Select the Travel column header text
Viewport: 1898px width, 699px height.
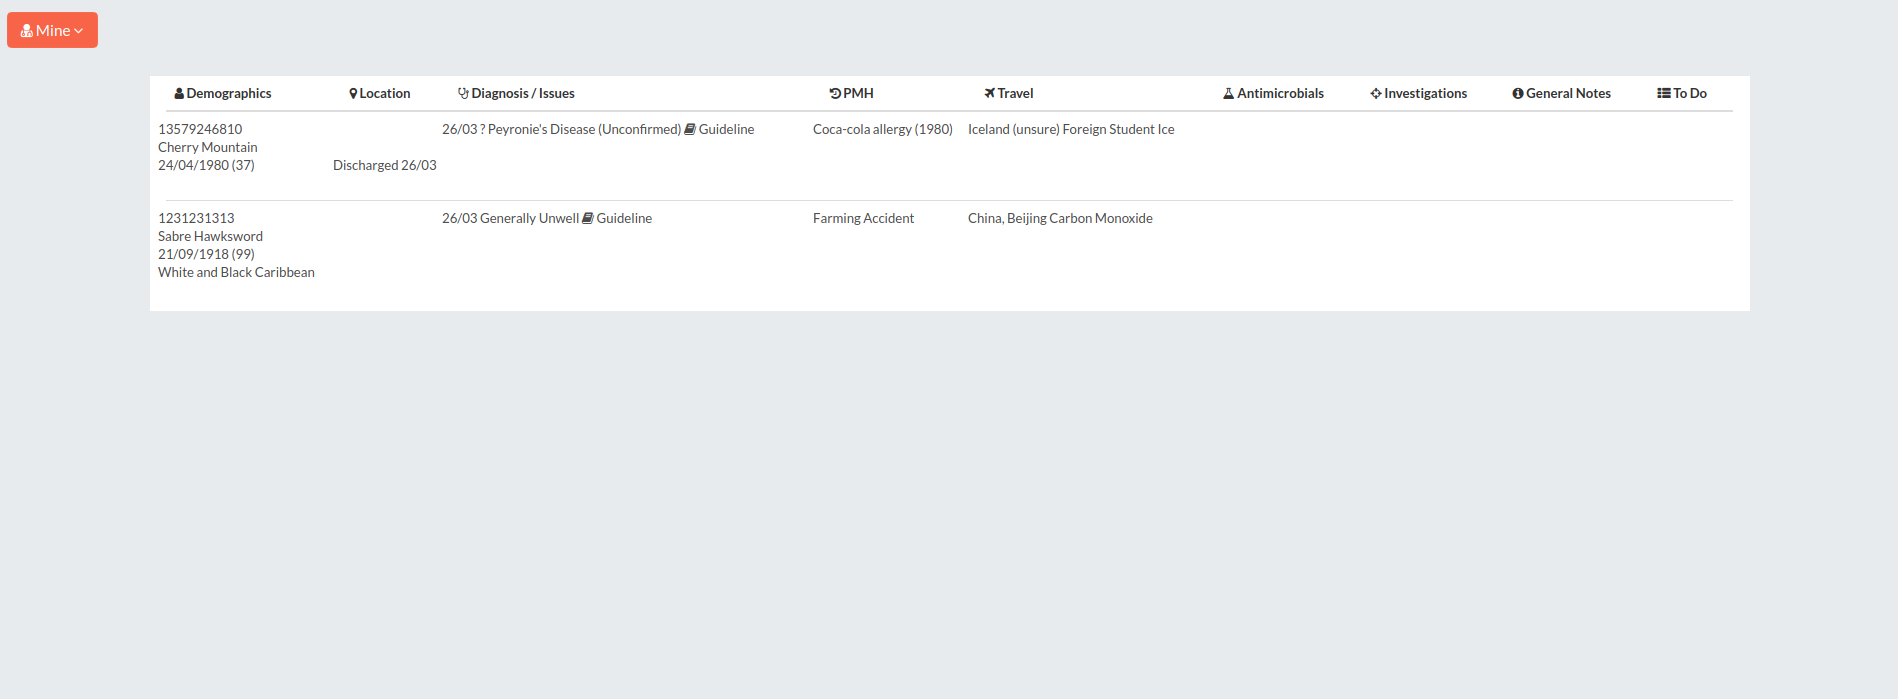pos(1015,93)
